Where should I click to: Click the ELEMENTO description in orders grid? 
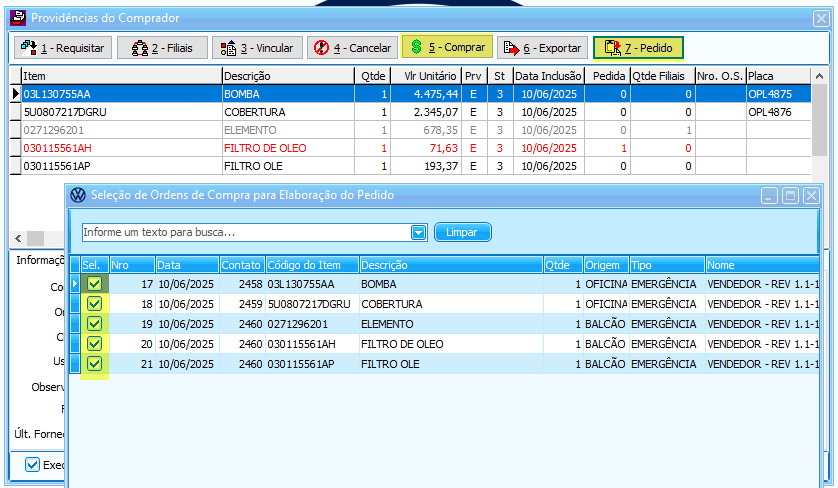387,324
